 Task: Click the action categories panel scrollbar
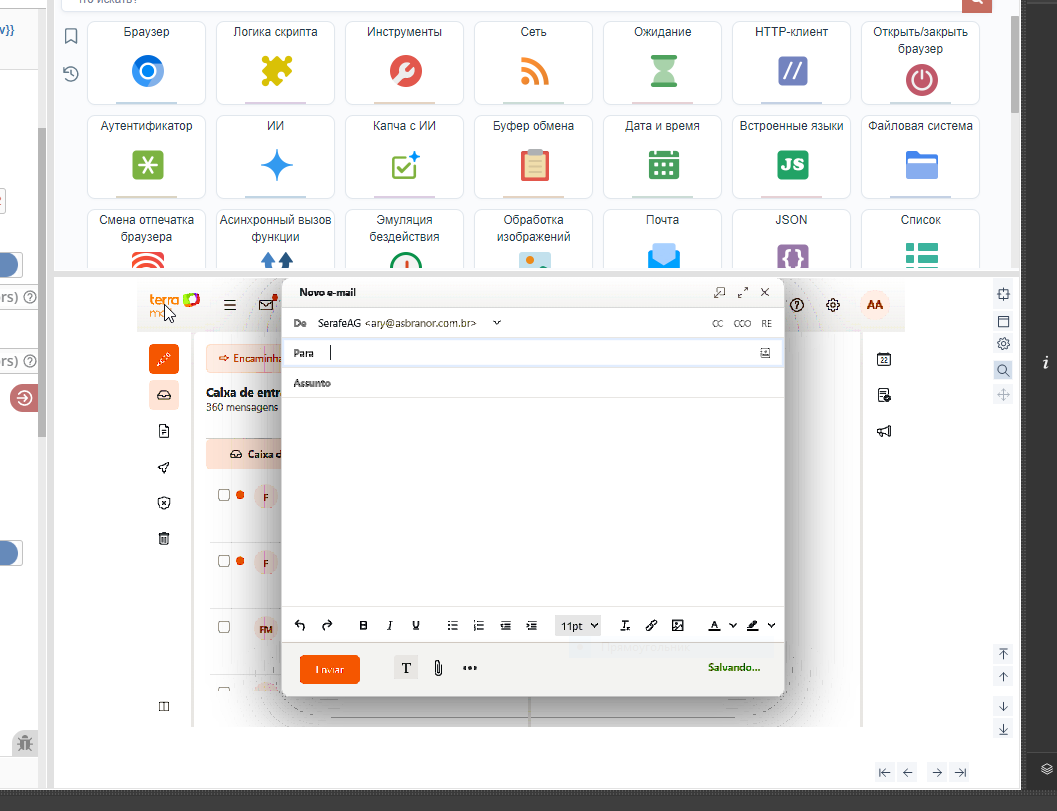(1015, 64)
